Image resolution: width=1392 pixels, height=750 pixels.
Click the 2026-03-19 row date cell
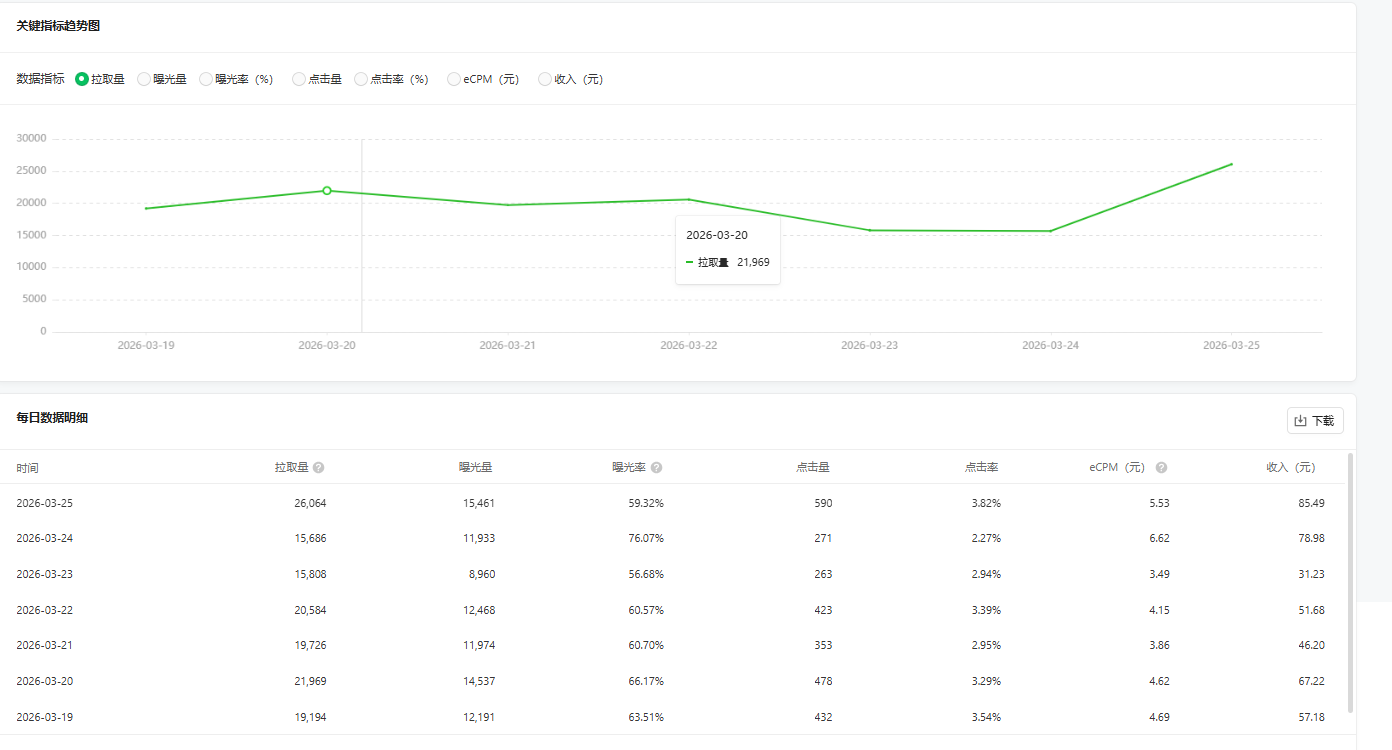click(45, 717)
